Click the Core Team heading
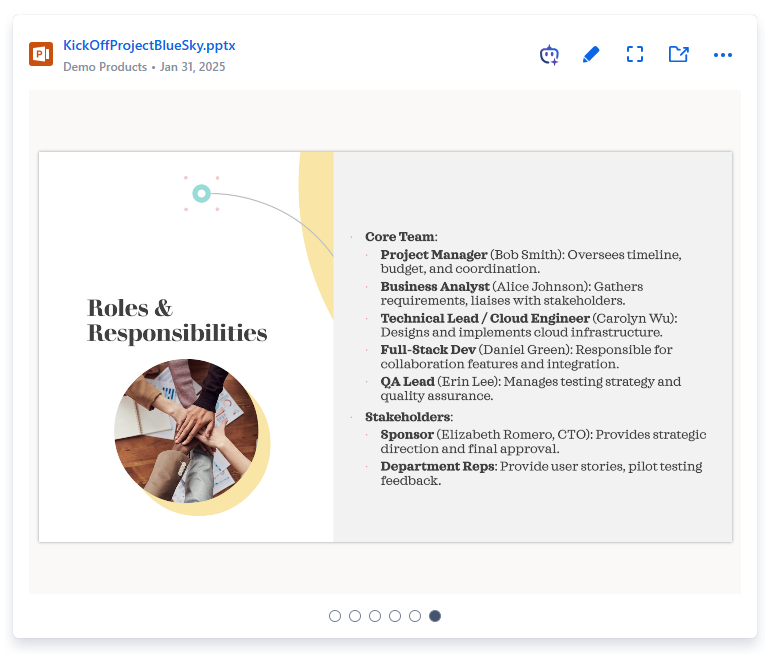Viewport: 772px width, 654px height. tap(400, 237)
